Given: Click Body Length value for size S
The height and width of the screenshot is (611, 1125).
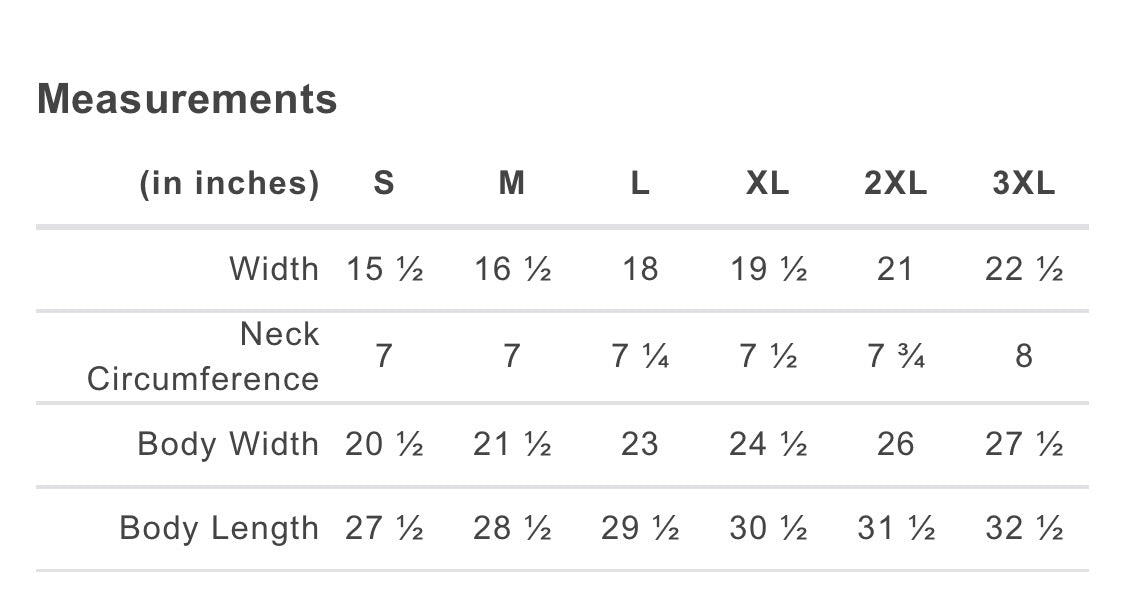Looking at the screenshot, I should [x=384, y=528].
